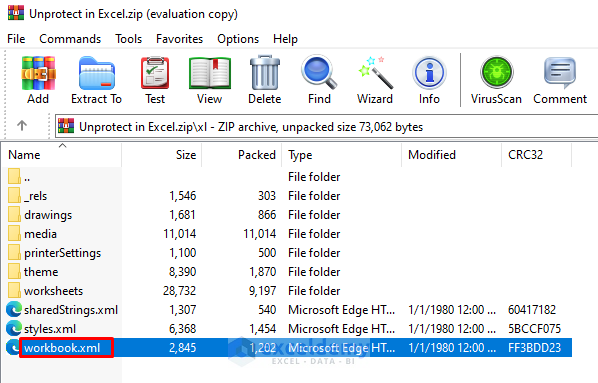Click the worksheets folder name

53,291
